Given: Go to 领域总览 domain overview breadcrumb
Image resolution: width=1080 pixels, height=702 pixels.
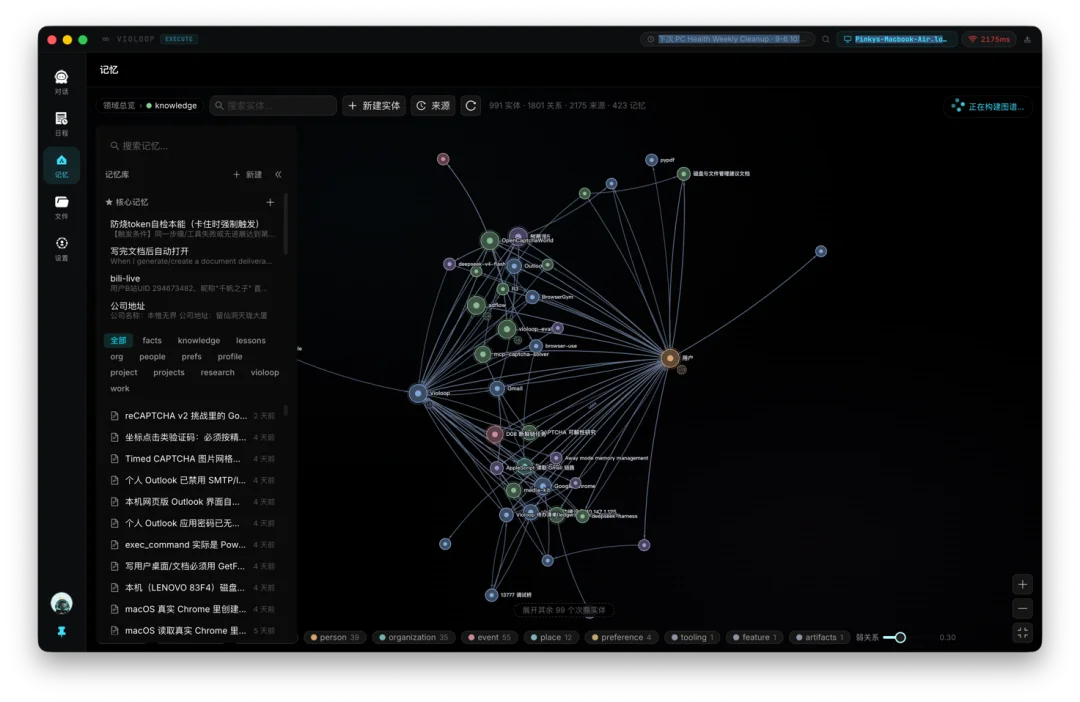Looking at the screenshot, I should (119, 105).
